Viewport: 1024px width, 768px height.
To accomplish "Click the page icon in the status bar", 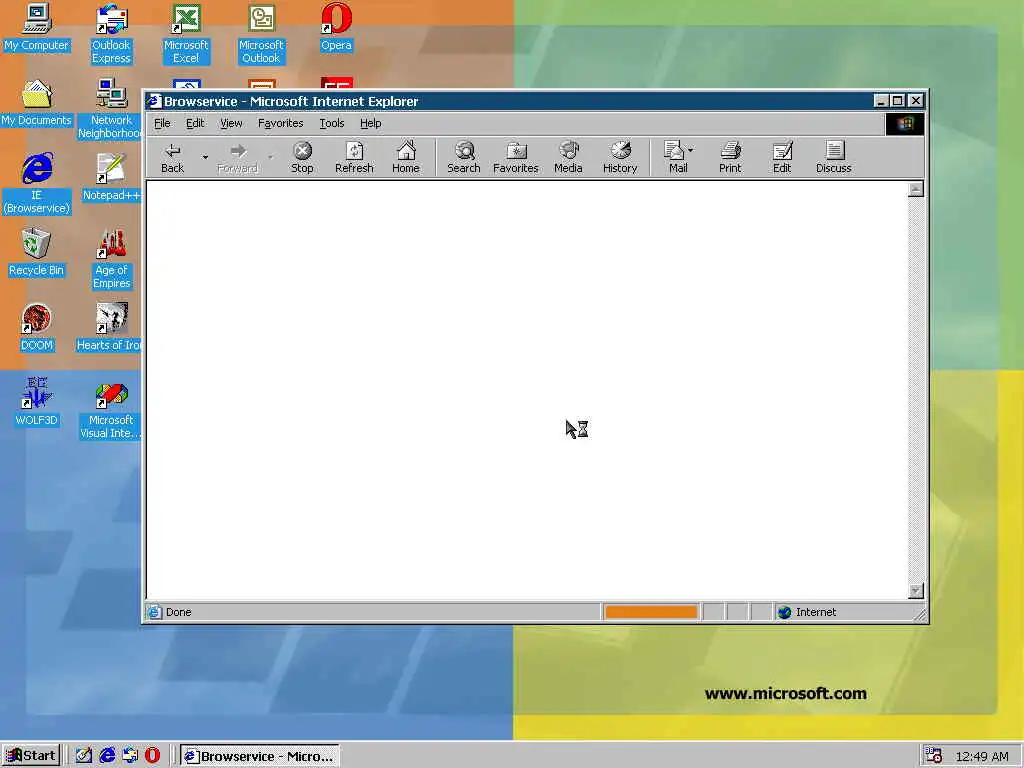I will tap(154, 613).
